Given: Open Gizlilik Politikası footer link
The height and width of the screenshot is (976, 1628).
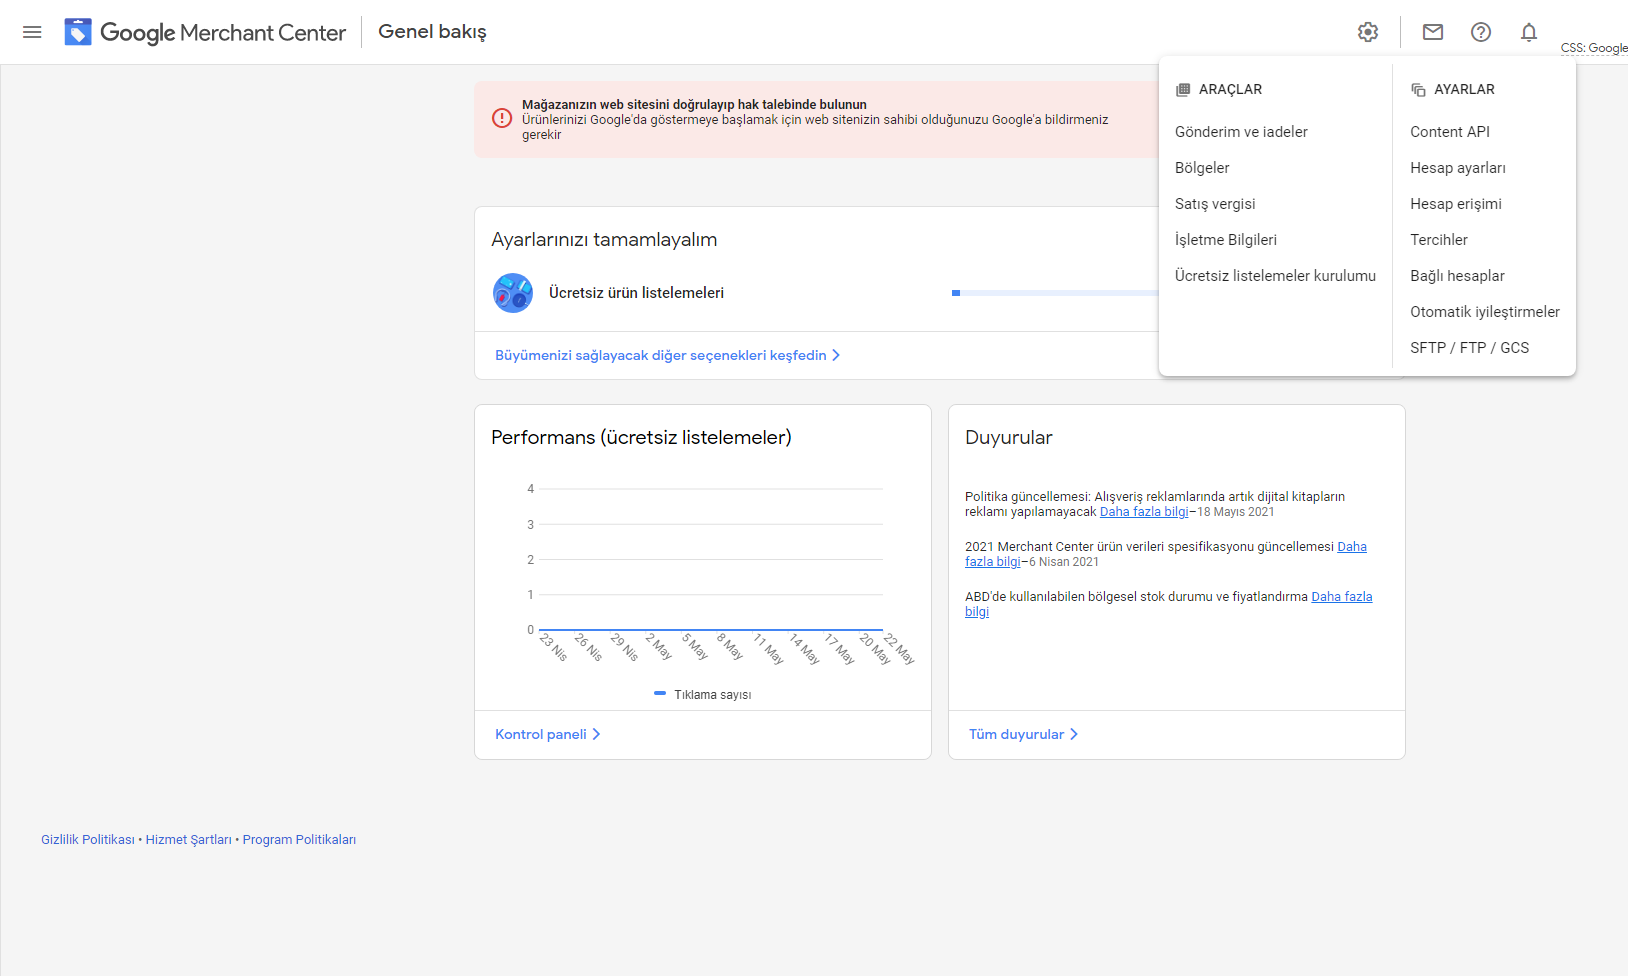Looking at the screenshot, I should point(88,840).
